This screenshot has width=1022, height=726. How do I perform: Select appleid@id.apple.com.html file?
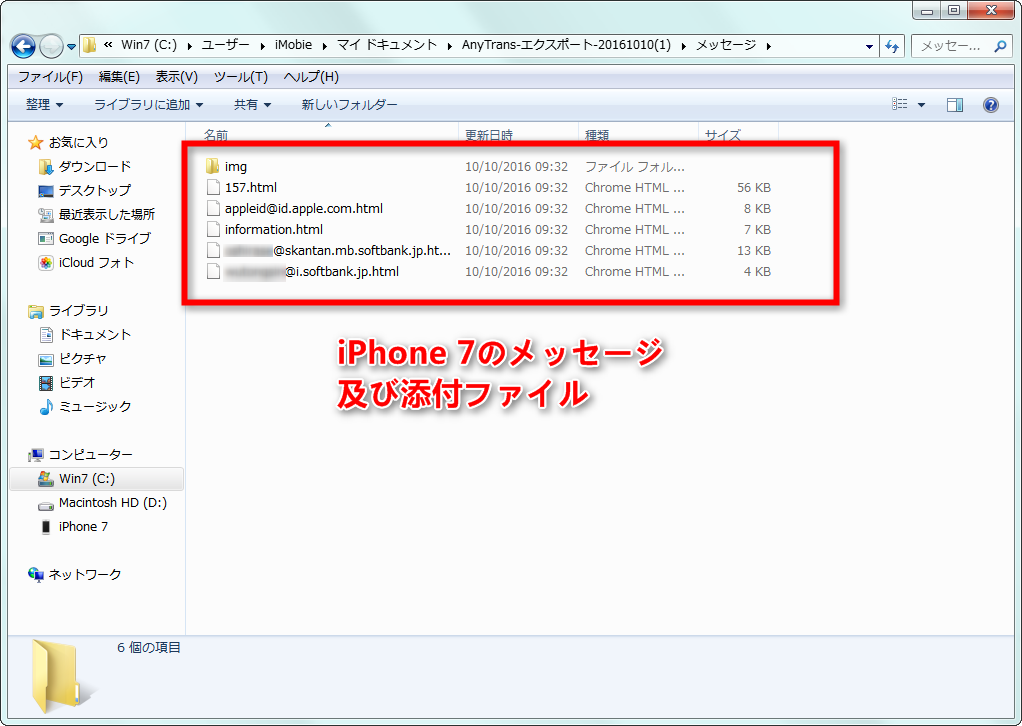[x=304, y=209]
